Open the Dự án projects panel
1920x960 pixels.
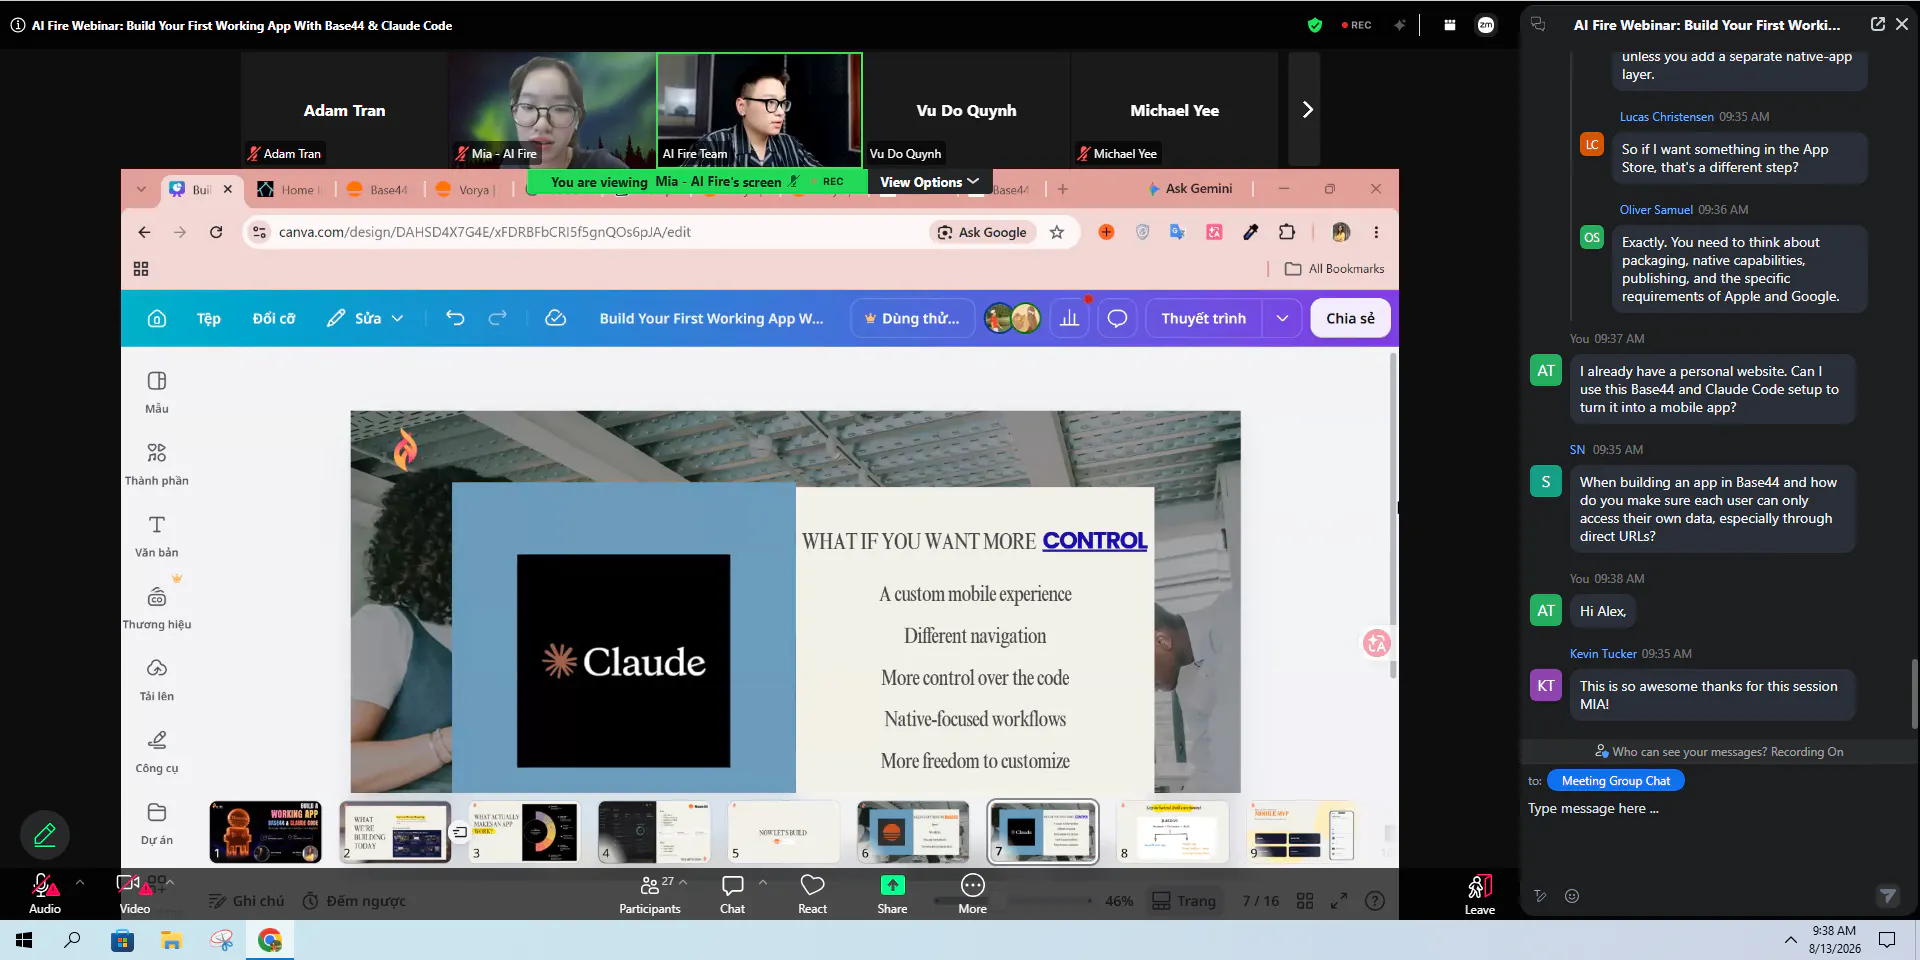[157, 823]
